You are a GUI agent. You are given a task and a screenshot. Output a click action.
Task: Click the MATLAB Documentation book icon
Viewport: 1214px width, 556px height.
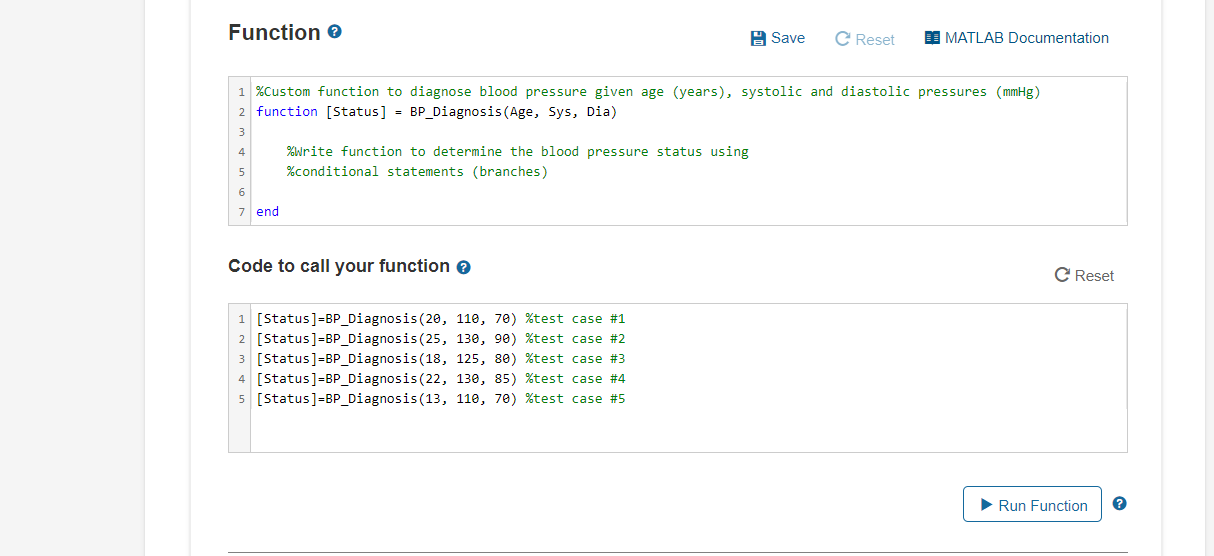[932, 38]
